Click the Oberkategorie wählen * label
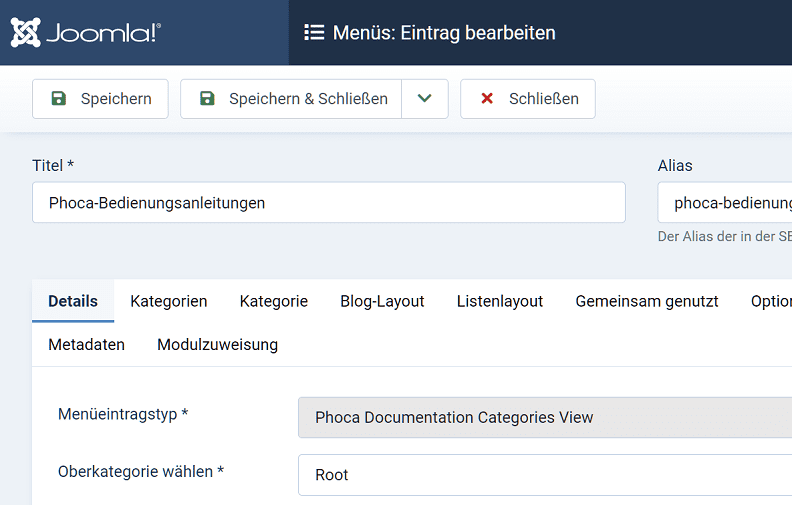This screenshot has height=505, width=792. click(141, 471)
